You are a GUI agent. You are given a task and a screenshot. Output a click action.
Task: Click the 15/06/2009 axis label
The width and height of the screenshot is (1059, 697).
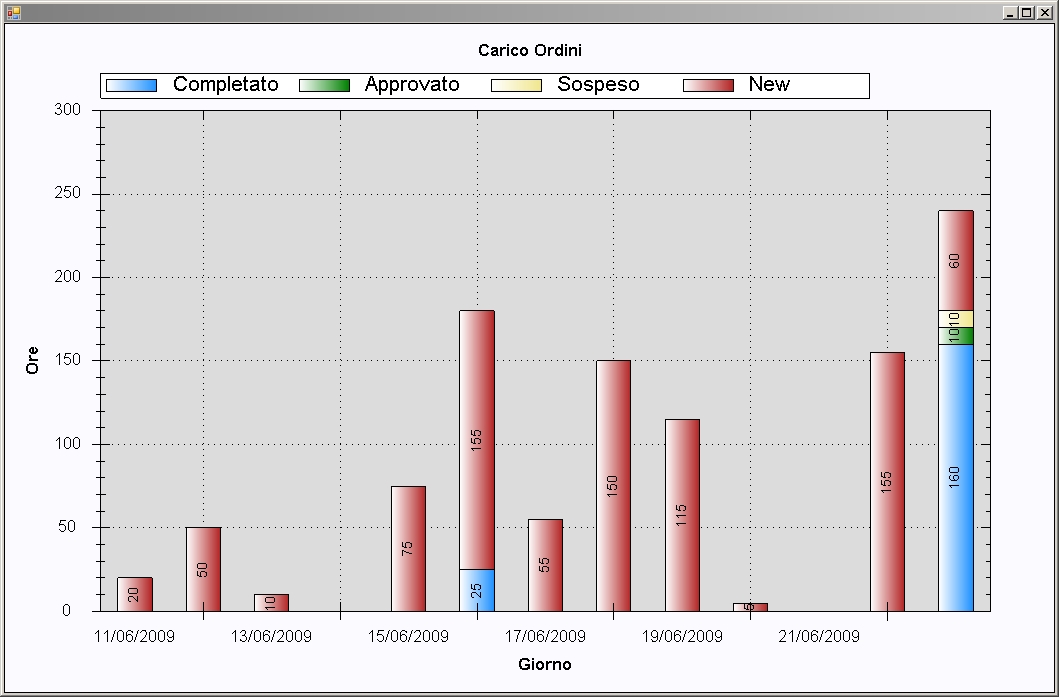tap(409, 637)
